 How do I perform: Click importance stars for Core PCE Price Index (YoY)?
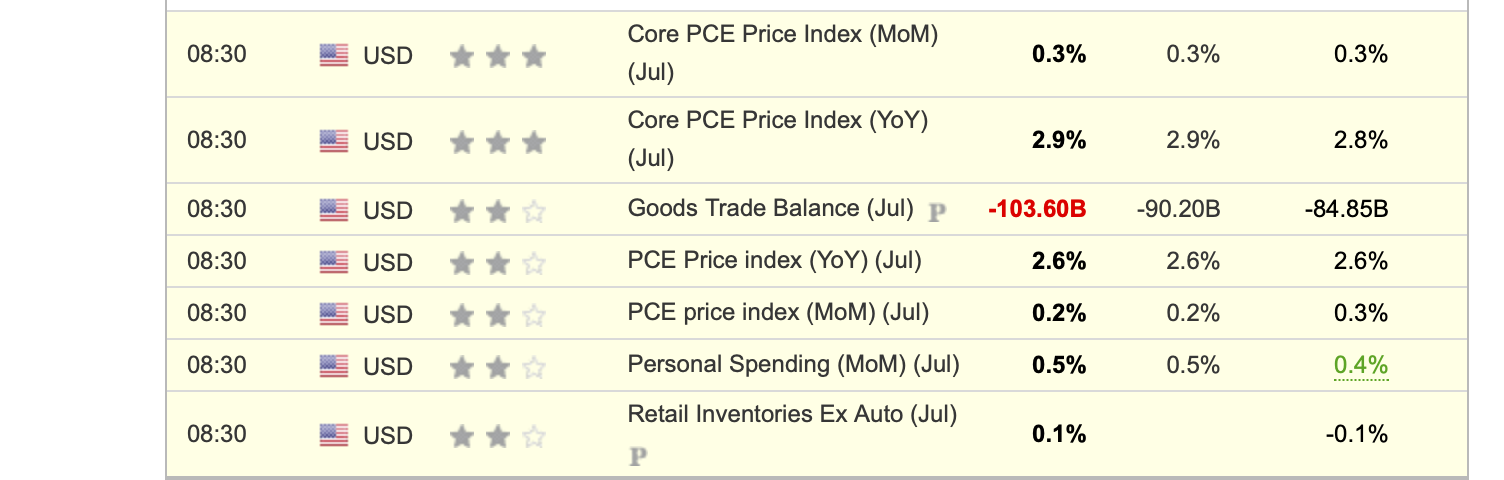tap(497, 143)
